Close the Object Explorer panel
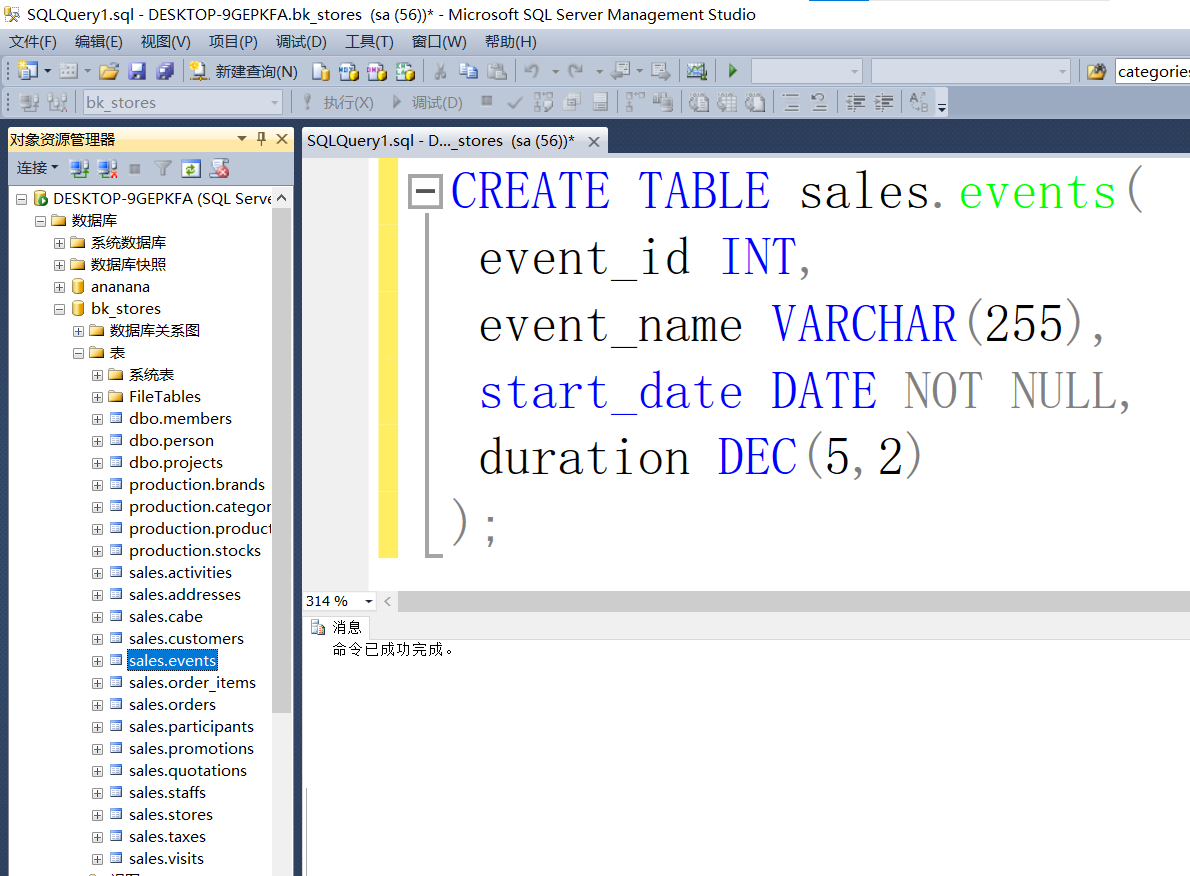Image resolution: width=1190 pixels, height=876 pixels. (282, 139)
